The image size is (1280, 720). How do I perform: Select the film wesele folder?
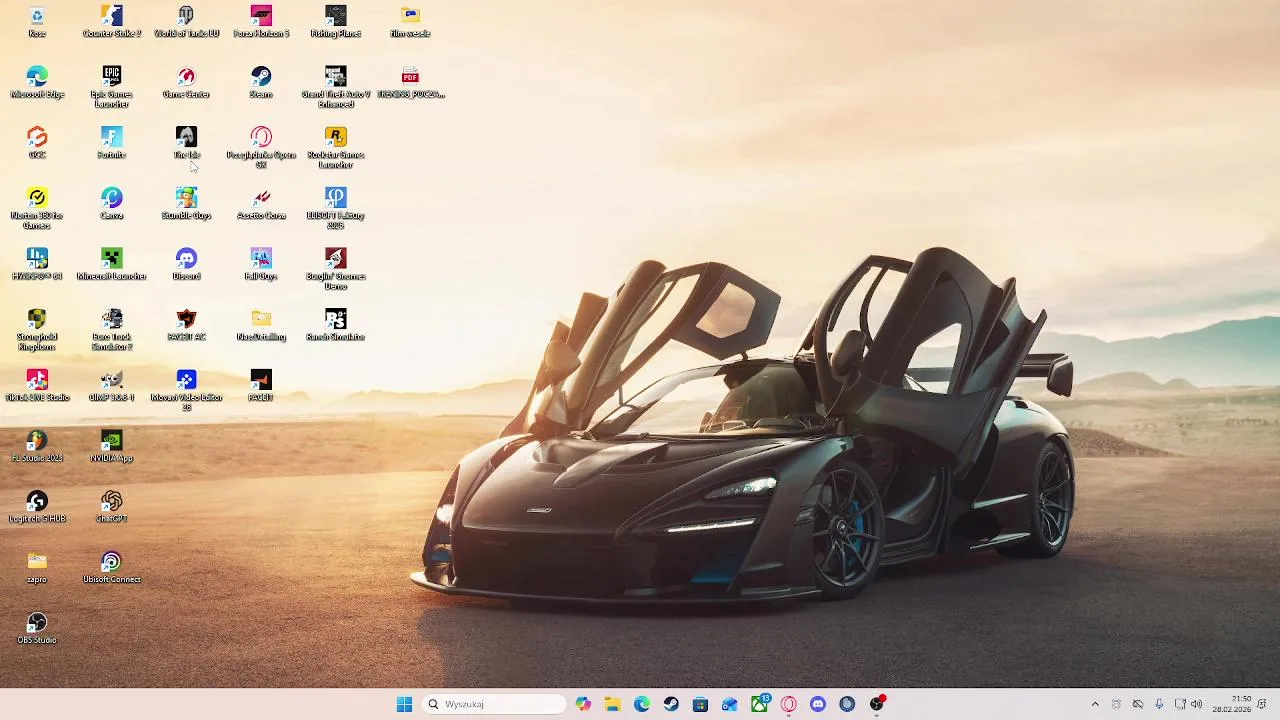[x=410, y=22]
